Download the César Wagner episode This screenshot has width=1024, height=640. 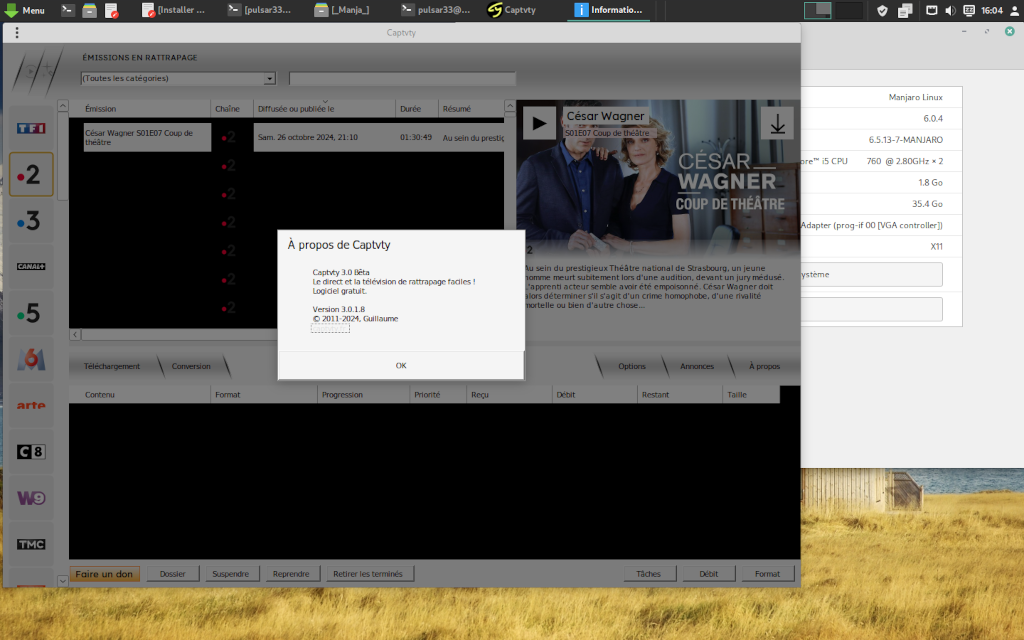click(777, 122)
